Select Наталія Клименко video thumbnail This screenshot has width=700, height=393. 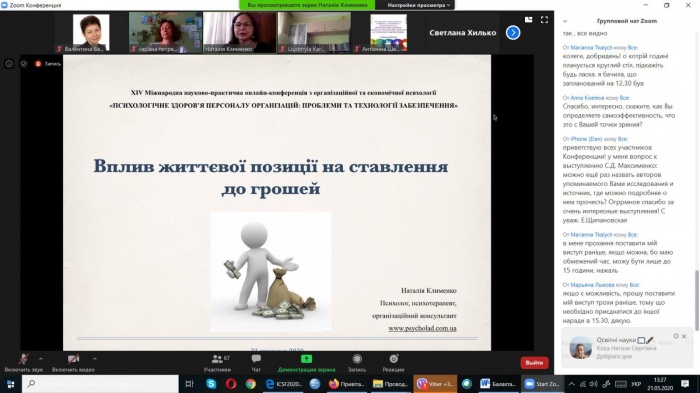pyautogui.click(x=239, y=33)
